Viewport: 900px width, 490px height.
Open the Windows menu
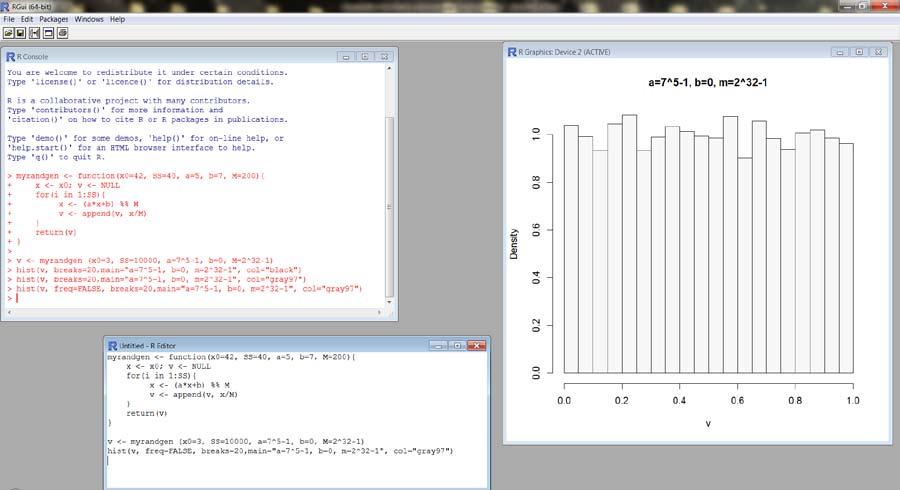[89, 19]
